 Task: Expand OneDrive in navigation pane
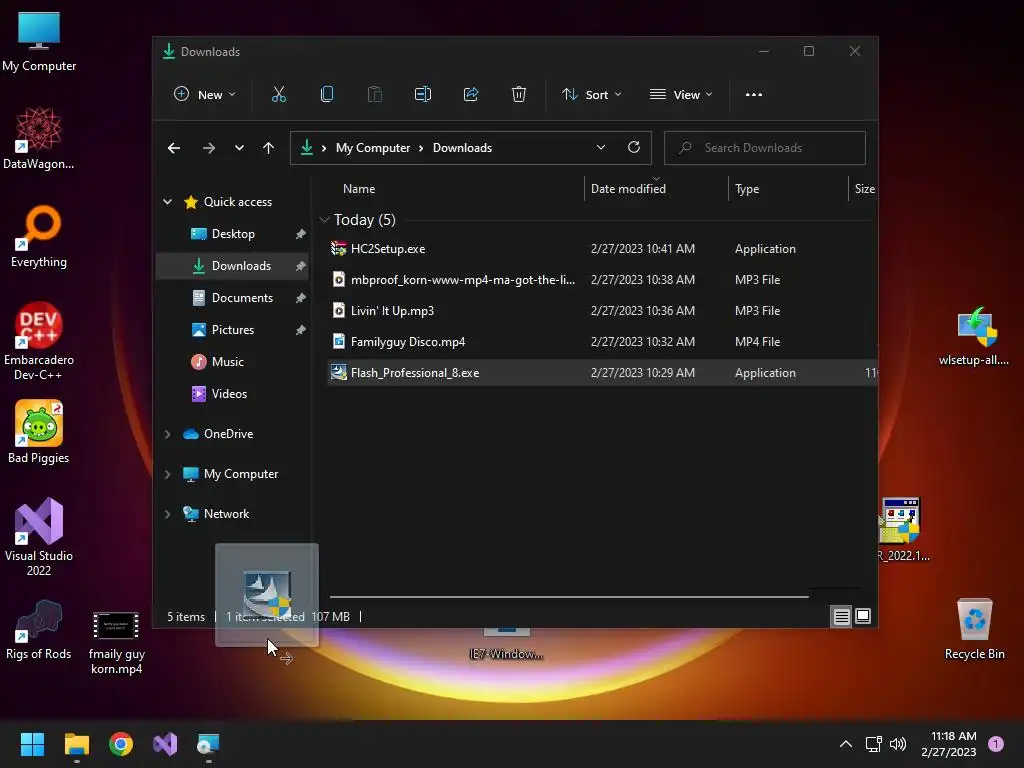[x=168, y=434]
